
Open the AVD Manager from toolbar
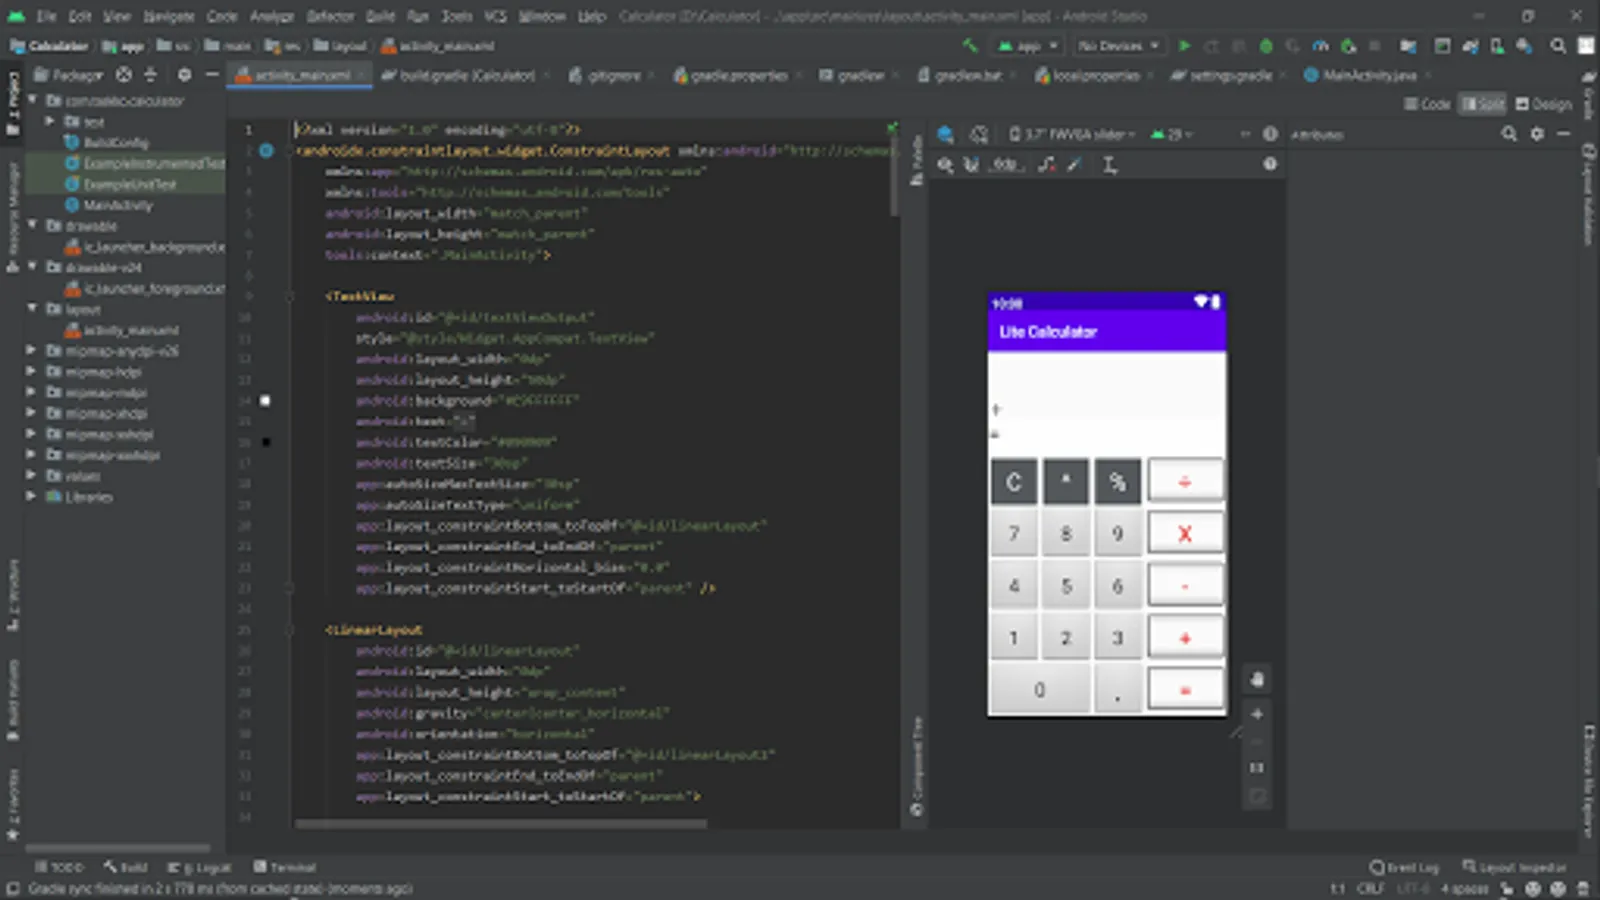coord(1496,46)
